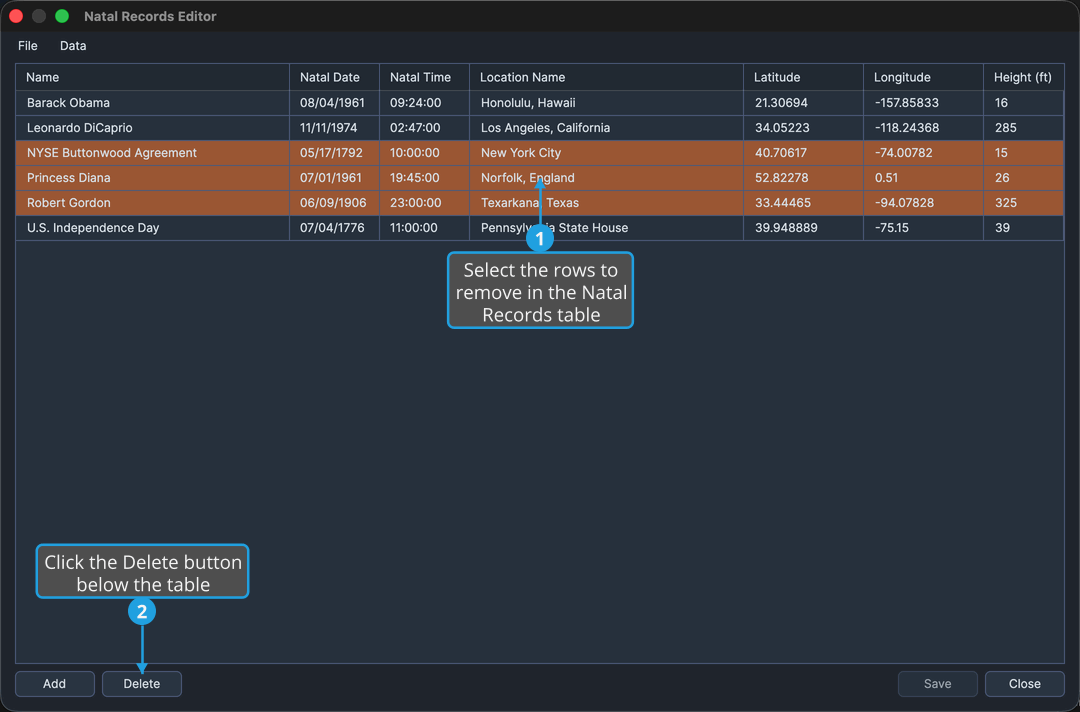The width and height of the screenshot is (1080, 712).
Task: Click the height value 26 cell
Action: 1024,178
